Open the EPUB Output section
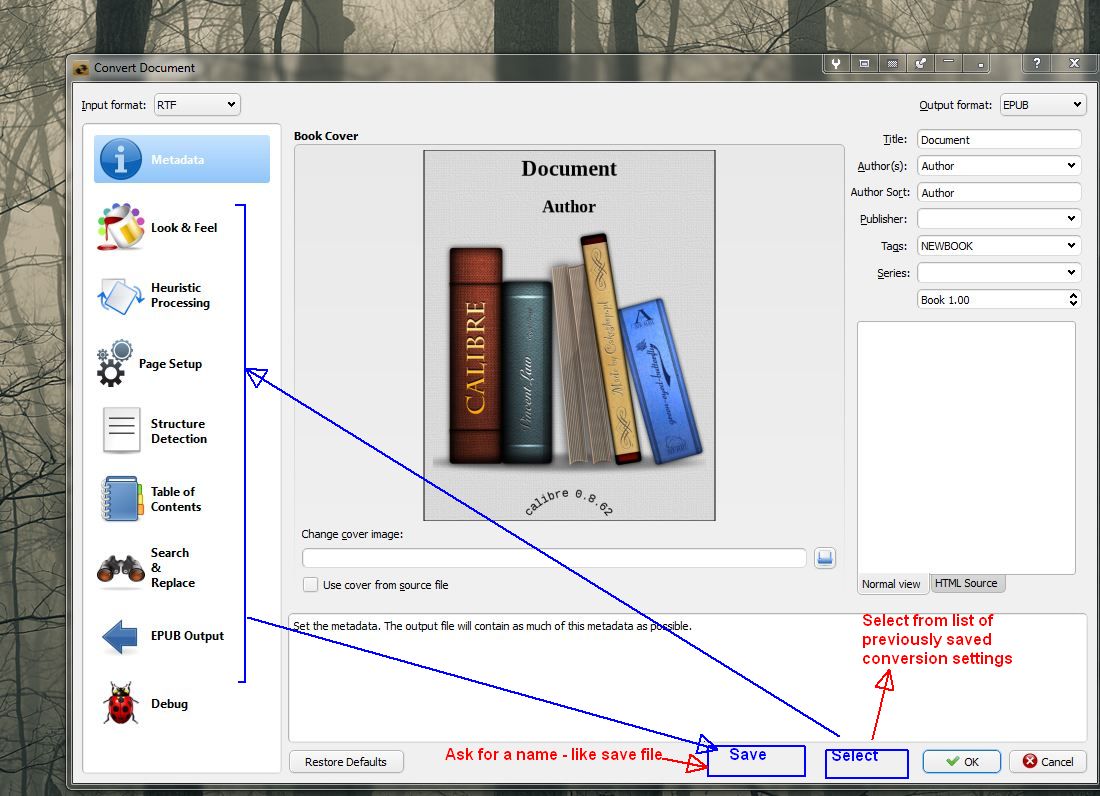 tap(161, 635)
